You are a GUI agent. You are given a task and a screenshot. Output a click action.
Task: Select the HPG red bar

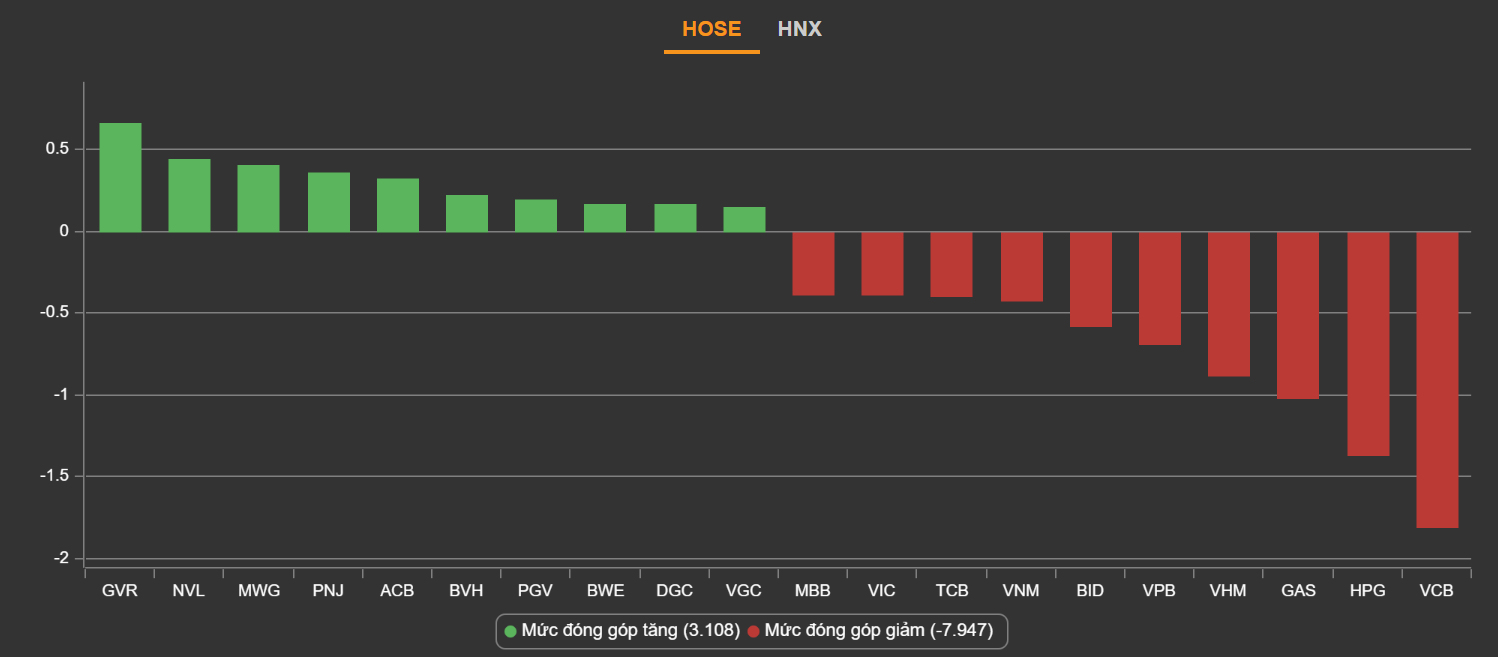point(1368,343)
